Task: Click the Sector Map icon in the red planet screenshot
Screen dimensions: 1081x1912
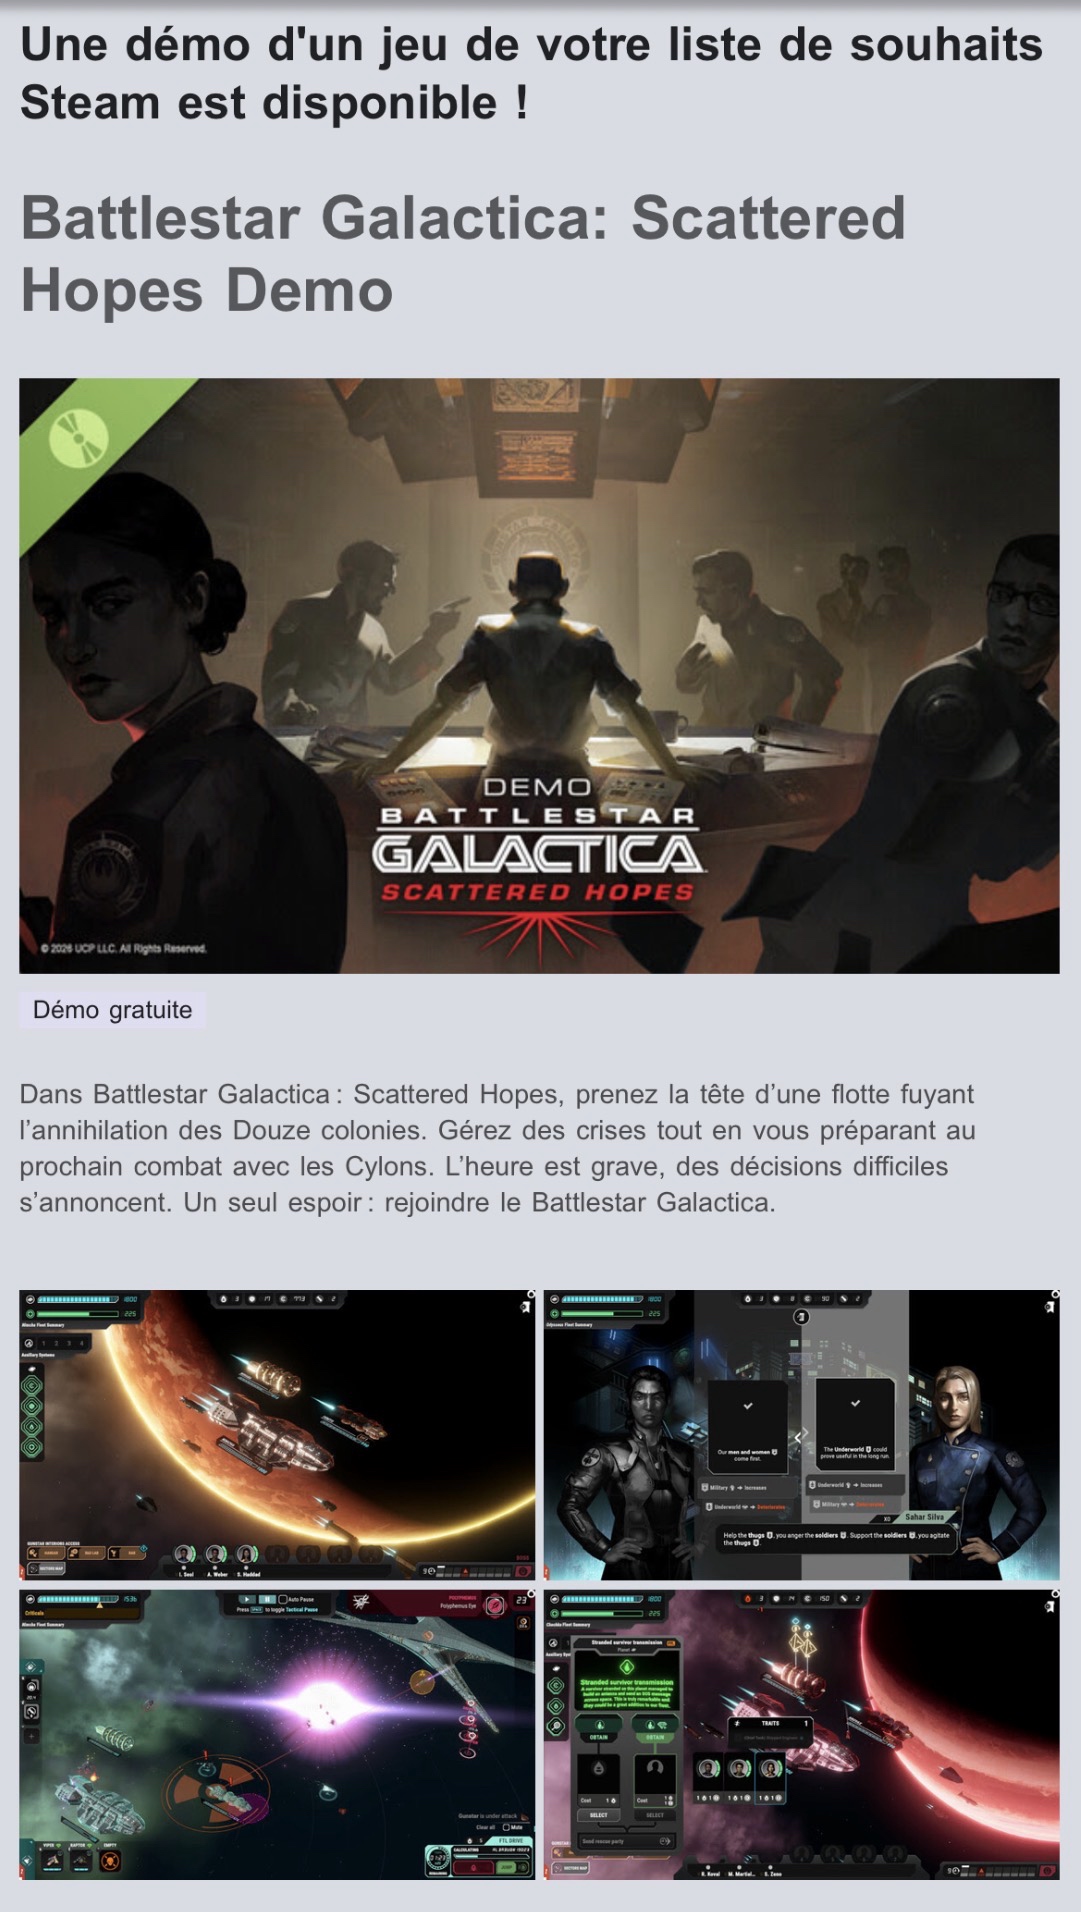Action: [x=571, y=1868]
